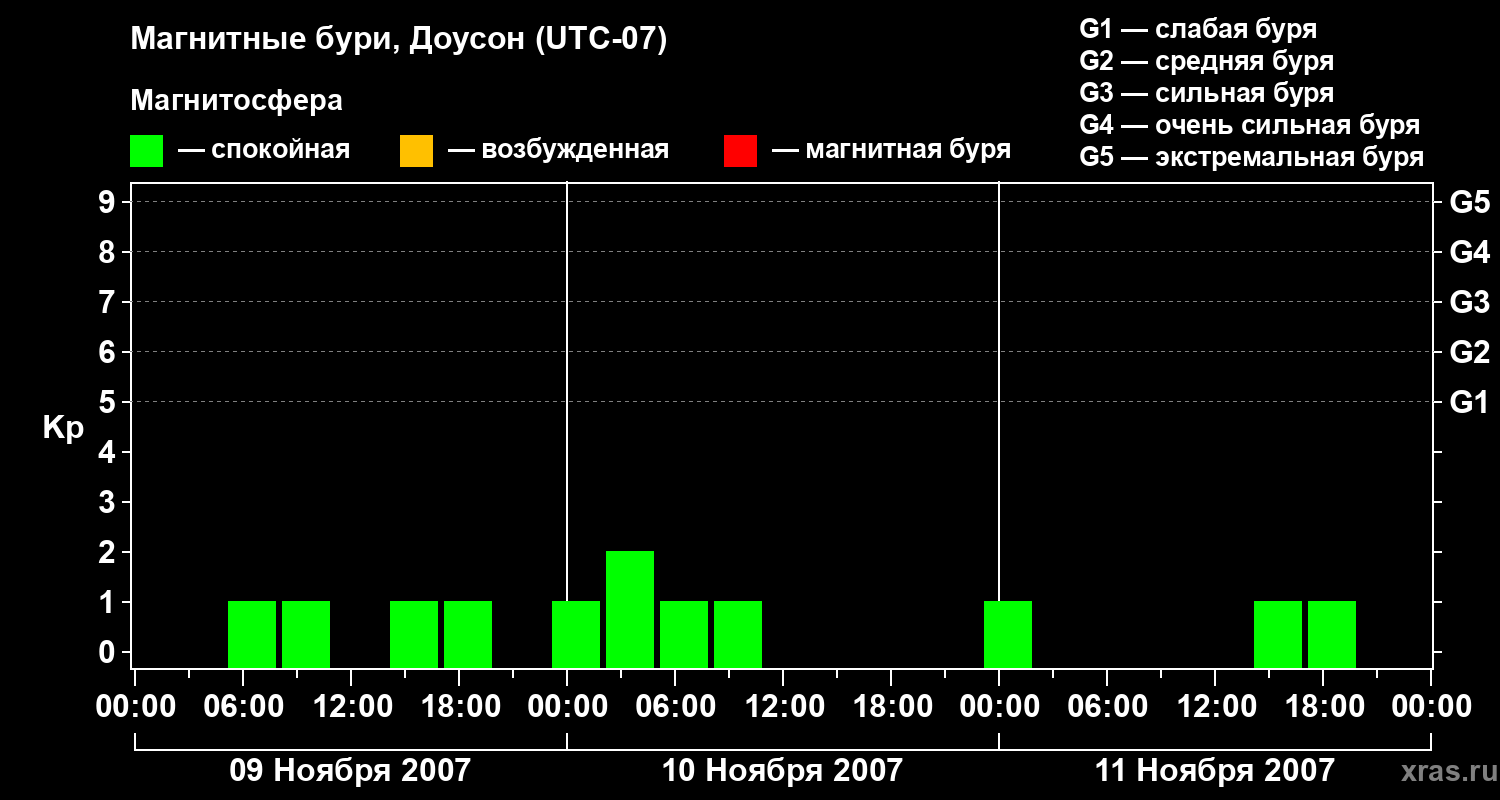Click the legend text '— спокойная'
Viewport: 1500px width, 800px height.
[264, 150]
